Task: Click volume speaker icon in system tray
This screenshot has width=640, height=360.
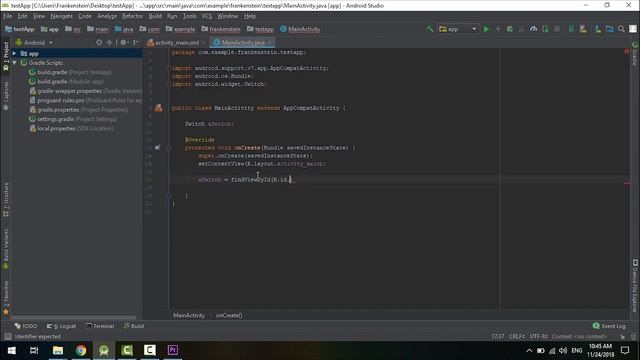Action: point(563,351)
